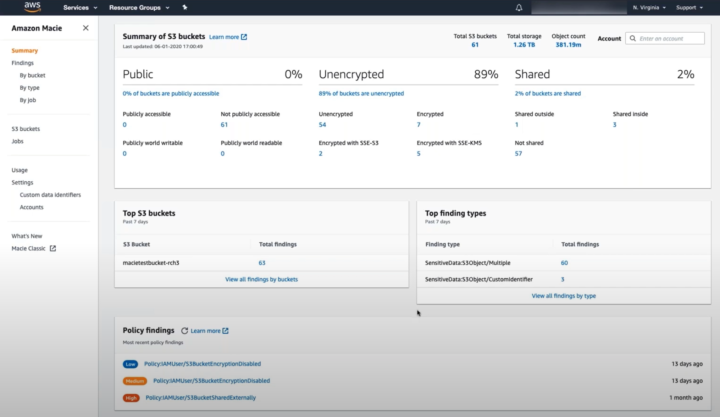Image resolution: width=720 pixels, height=417 pixels.
Task: Open findings By bucket
Action: pyautogui.click(x=32, y=75)
